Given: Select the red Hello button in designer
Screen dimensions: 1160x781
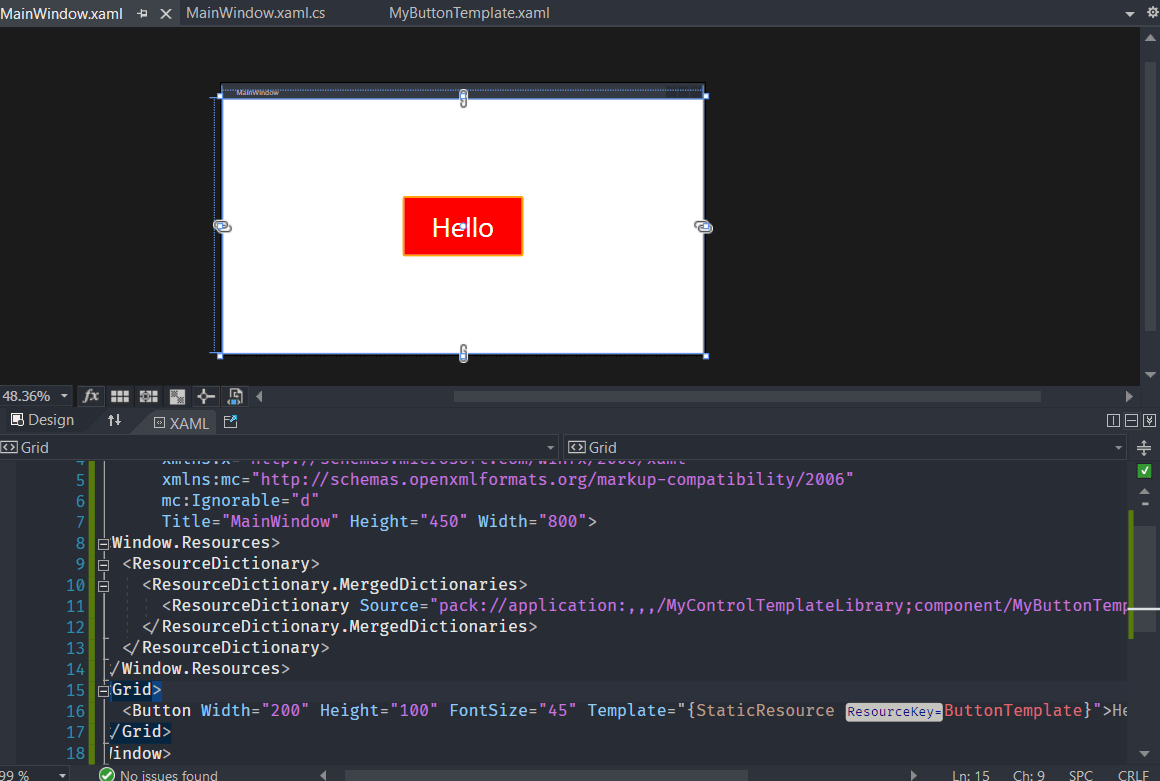Looking at the screenshot, I should (x=463, y=227).
